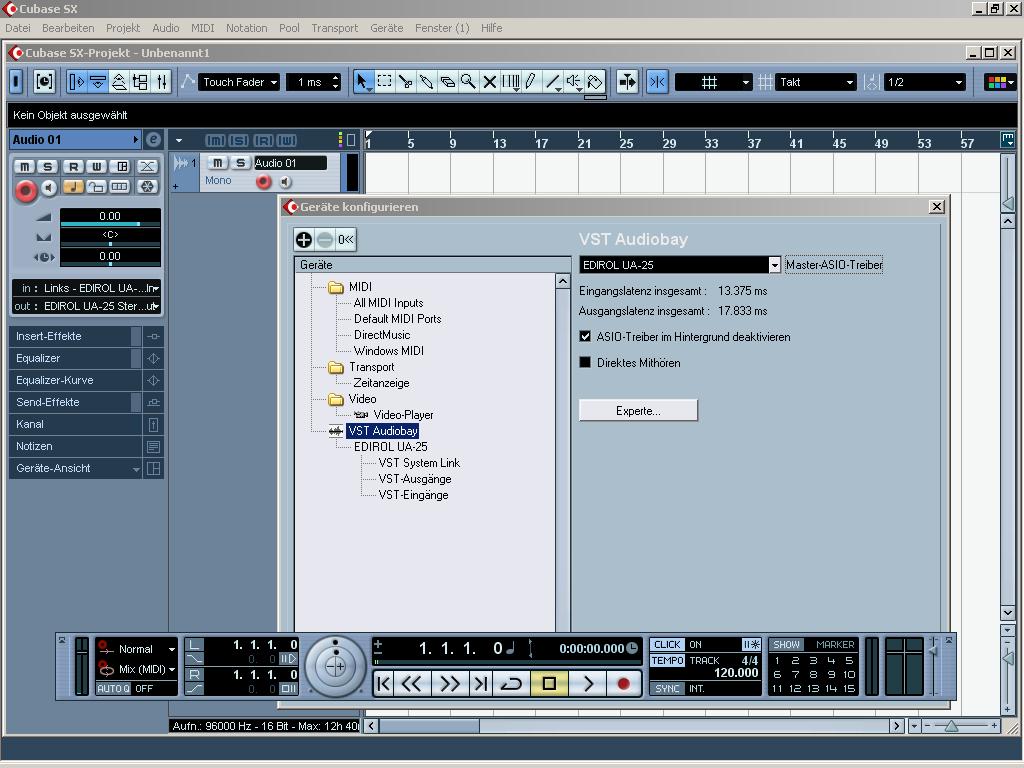Select the Erase tool

[x=447, y=82]
